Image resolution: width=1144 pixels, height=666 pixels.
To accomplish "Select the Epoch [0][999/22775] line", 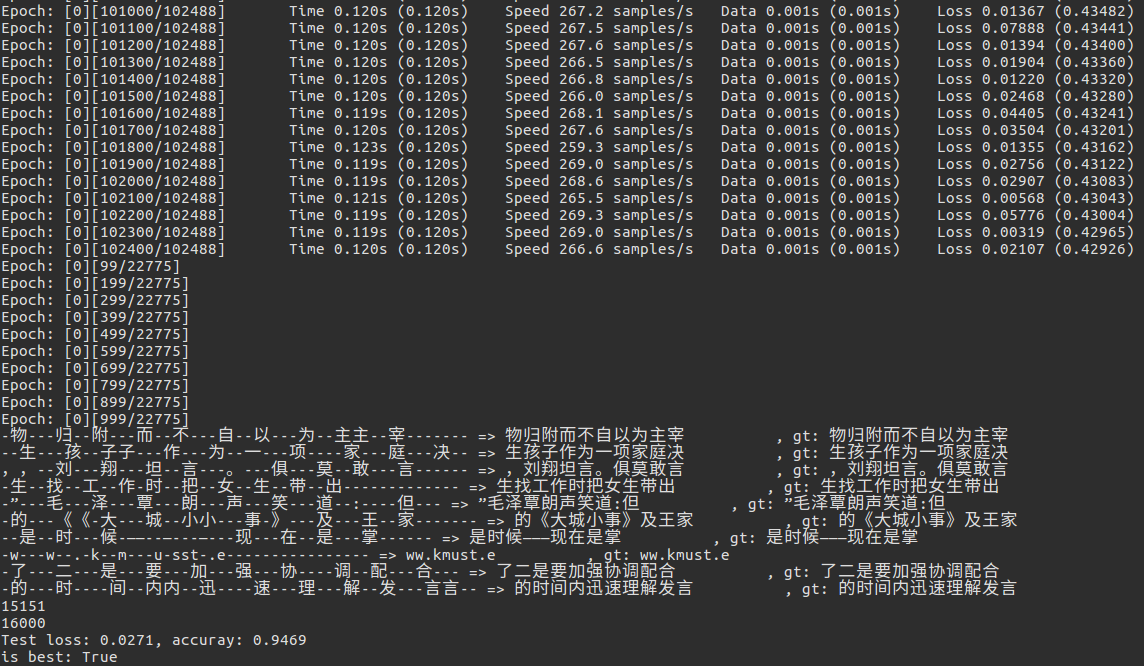I will 95,419.
